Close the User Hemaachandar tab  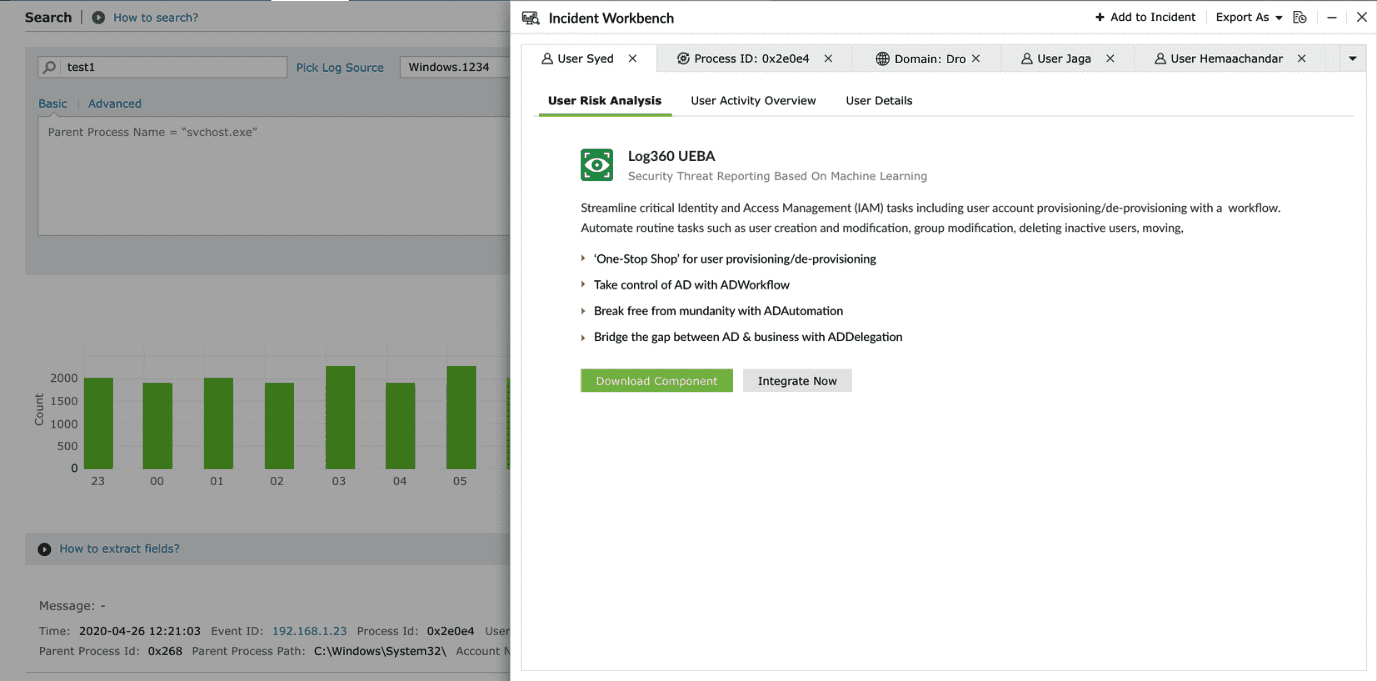click(x=1302, y=59)
